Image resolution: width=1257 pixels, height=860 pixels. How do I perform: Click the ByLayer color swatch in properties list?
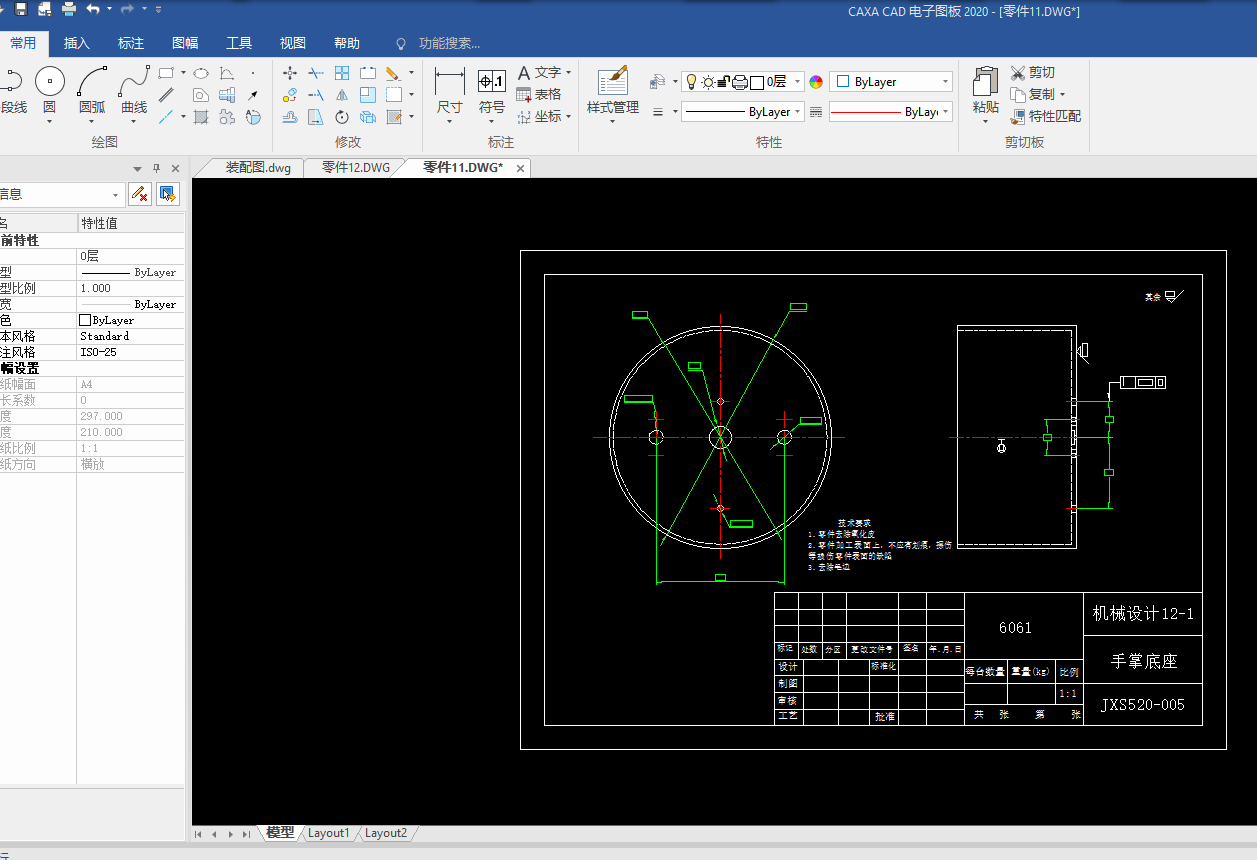85,320
